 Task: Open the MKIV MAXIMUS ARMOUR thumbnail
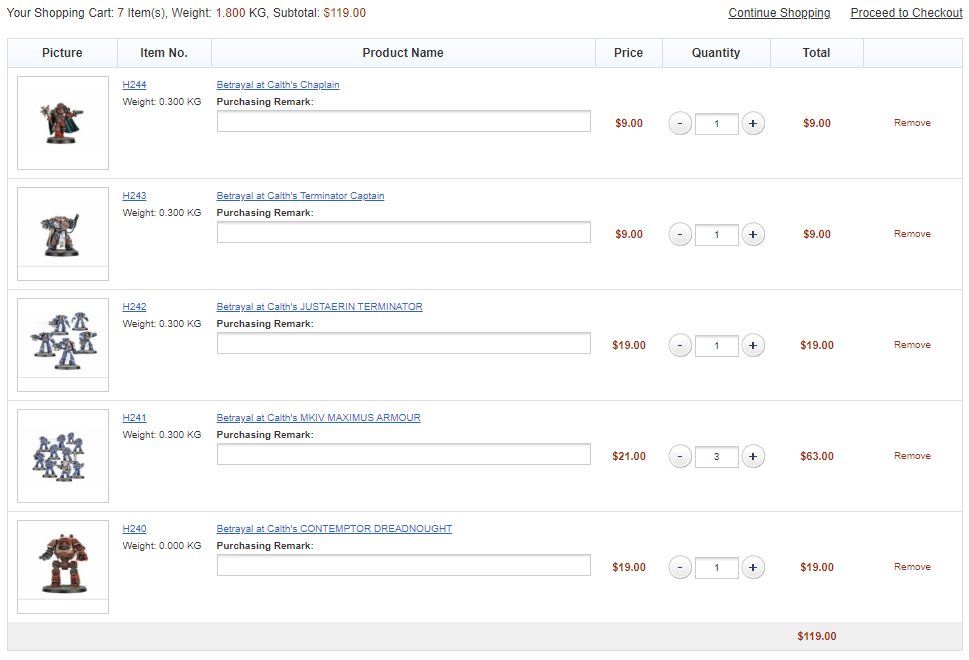click(x=62, y=456)
